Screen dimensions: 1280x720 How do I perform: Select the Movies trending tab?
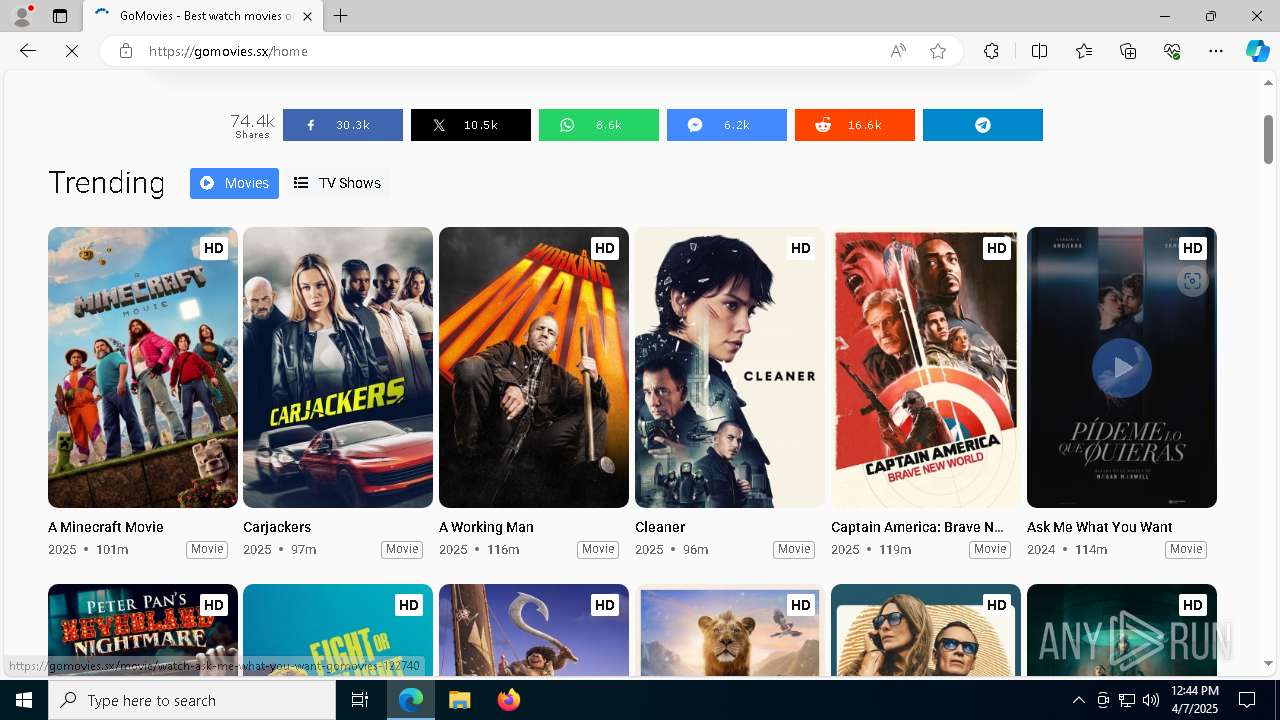tap(234, 183)
